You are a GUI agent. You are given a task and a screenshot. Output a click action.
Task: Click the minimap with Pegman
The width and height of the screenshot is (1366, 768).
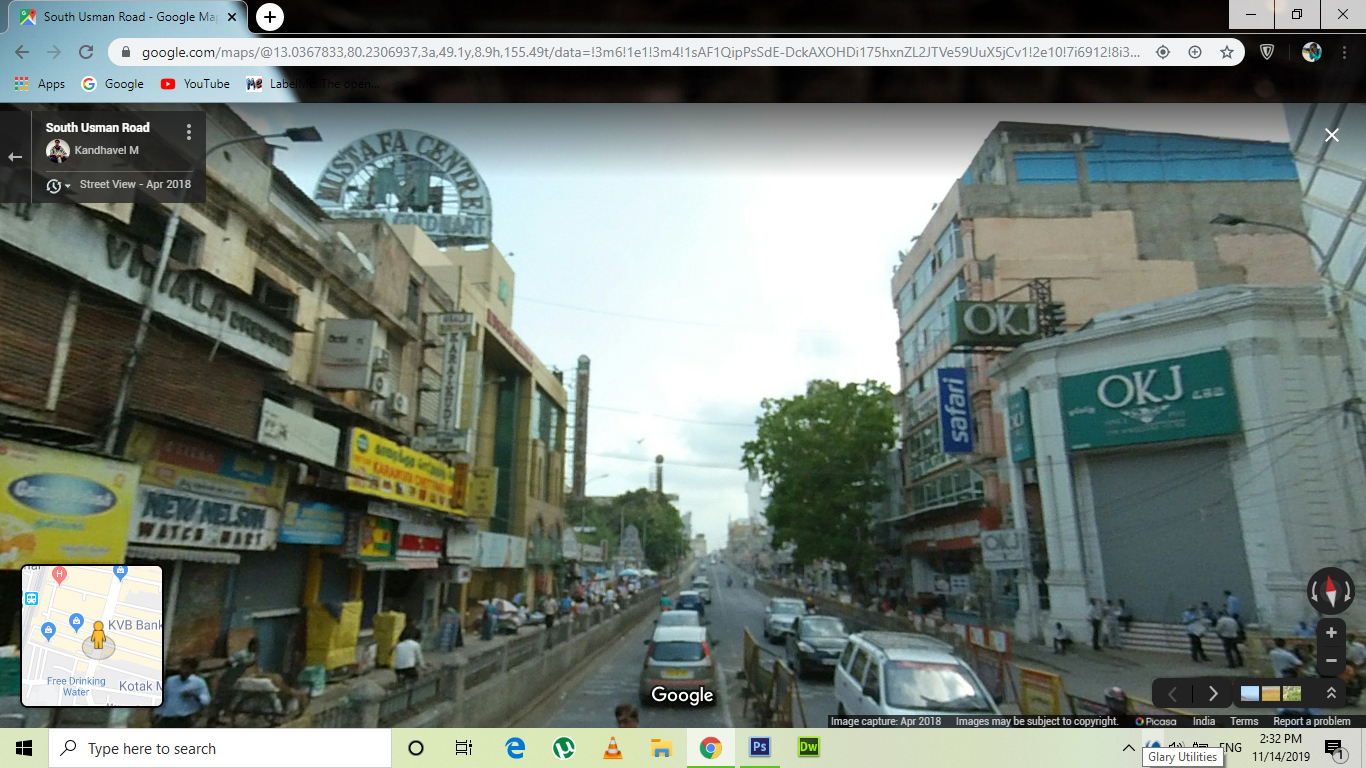click(92, 636)
